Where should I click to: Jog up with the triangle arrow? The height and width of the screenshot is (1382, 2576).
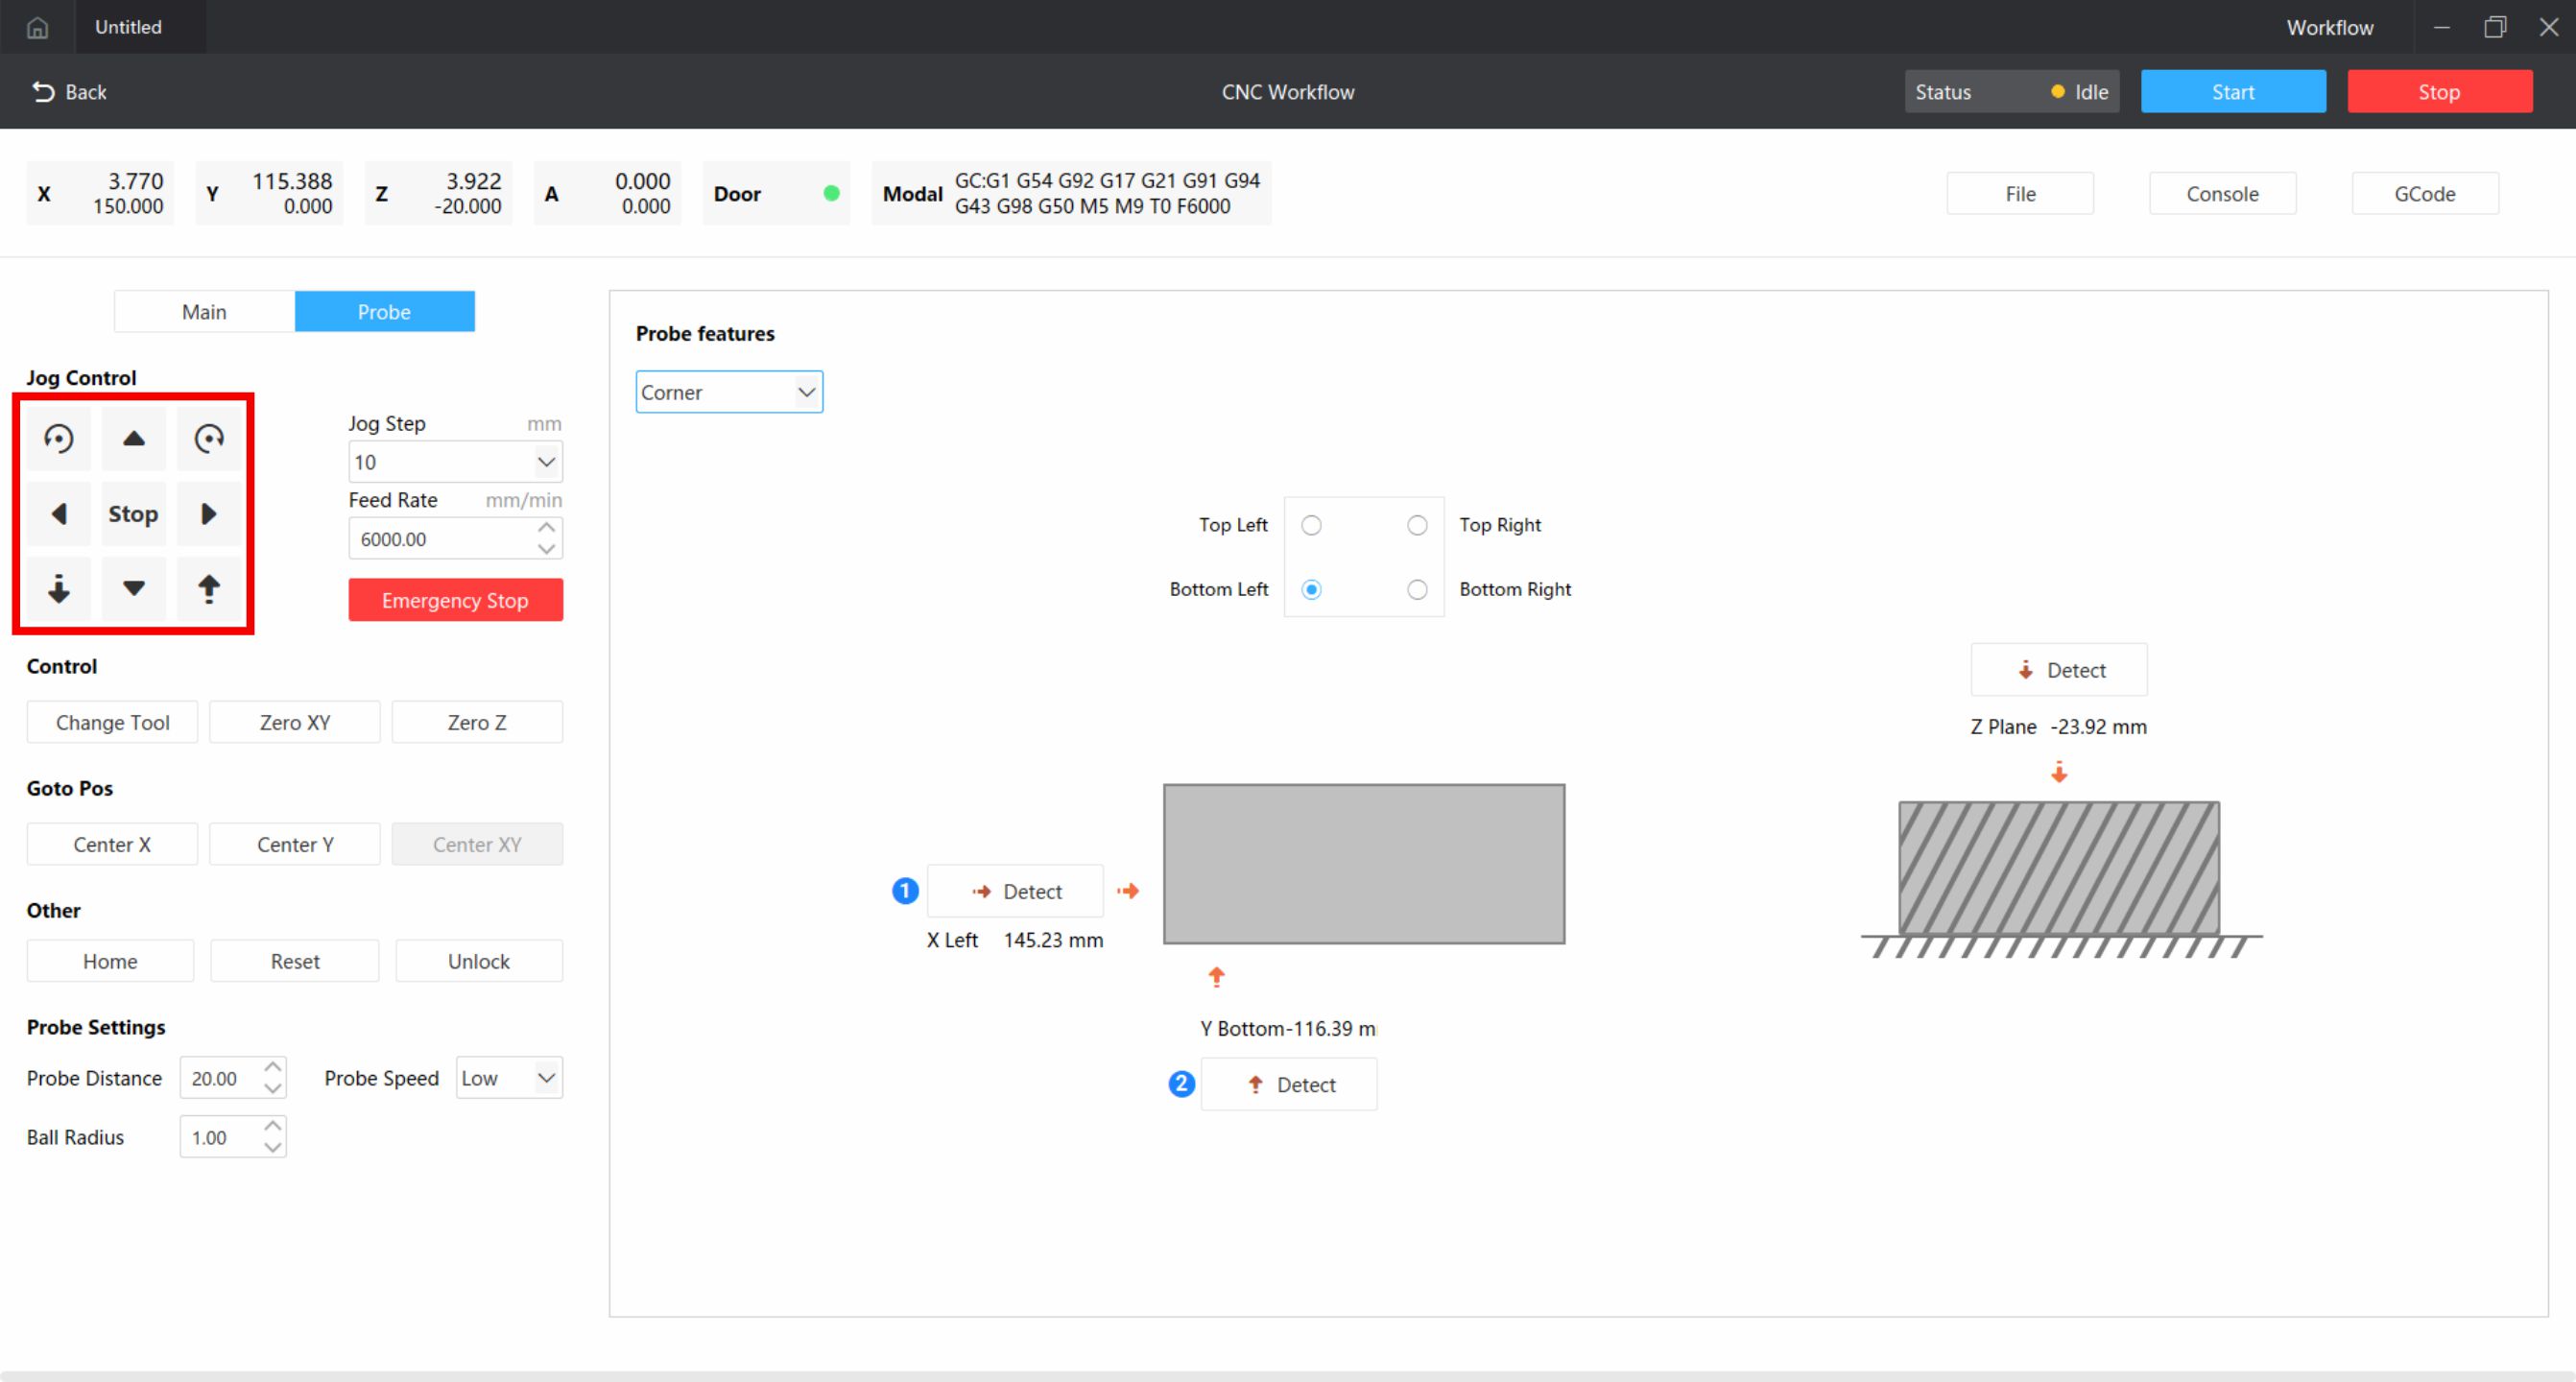tap(133, 438)
